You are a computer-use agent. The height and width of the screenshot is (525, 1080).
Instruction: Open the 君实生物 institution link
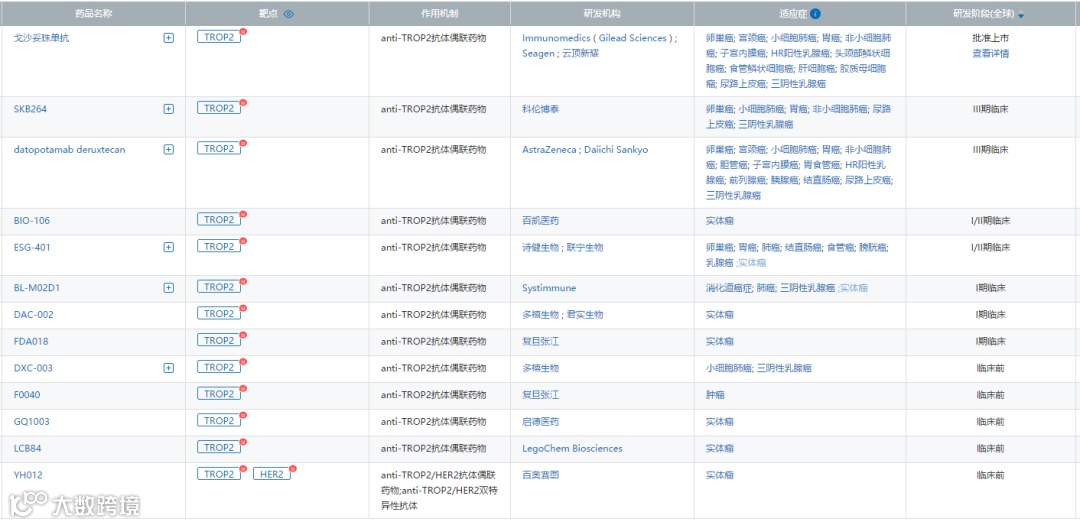[x=585, y=314]
